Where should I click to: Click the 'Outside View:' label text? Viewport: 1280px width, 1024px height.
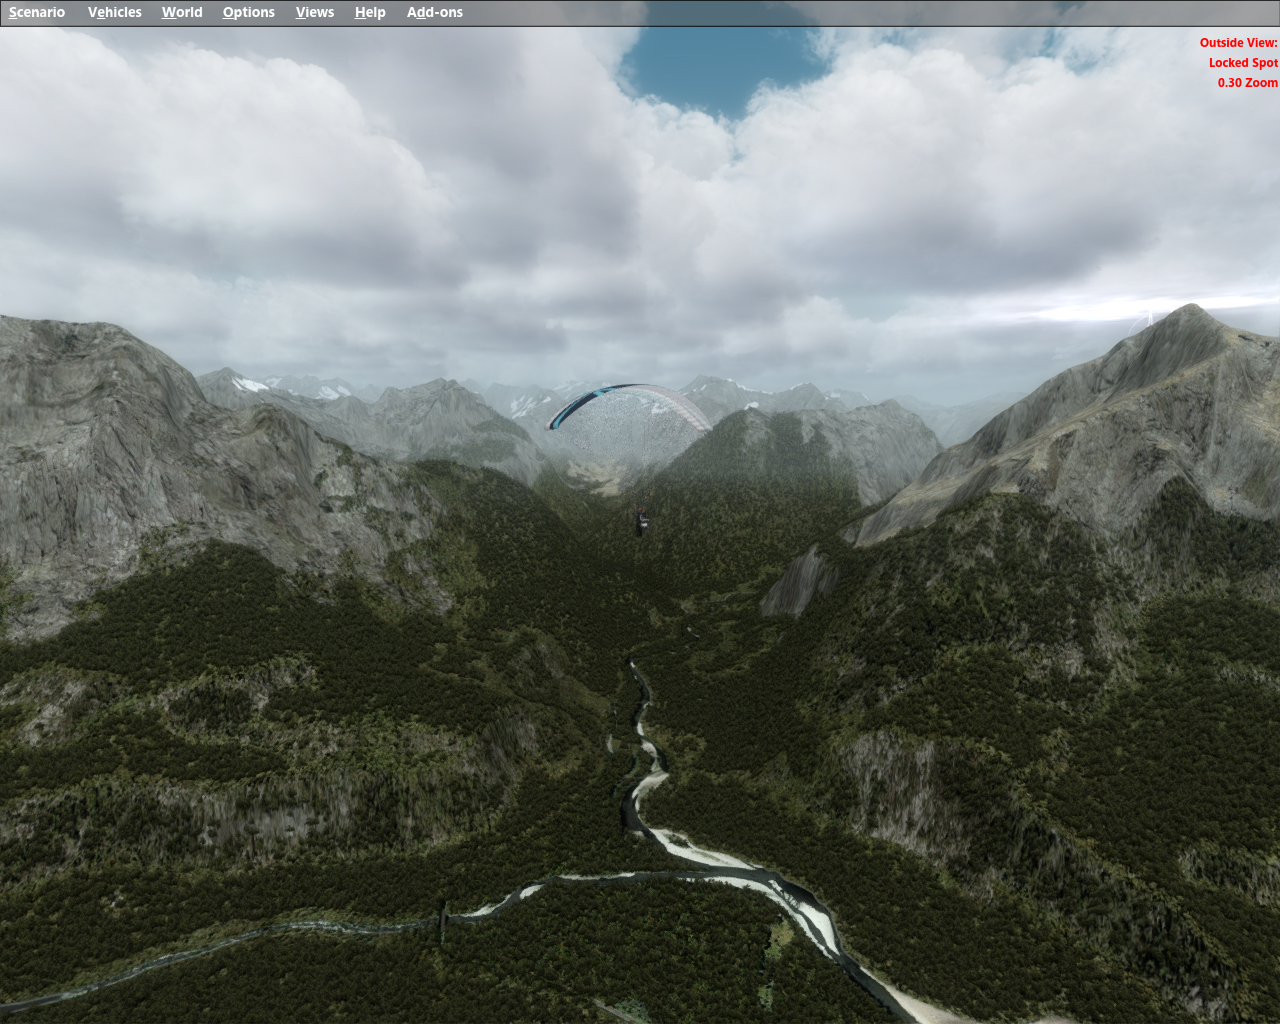tap(1239, 43)
